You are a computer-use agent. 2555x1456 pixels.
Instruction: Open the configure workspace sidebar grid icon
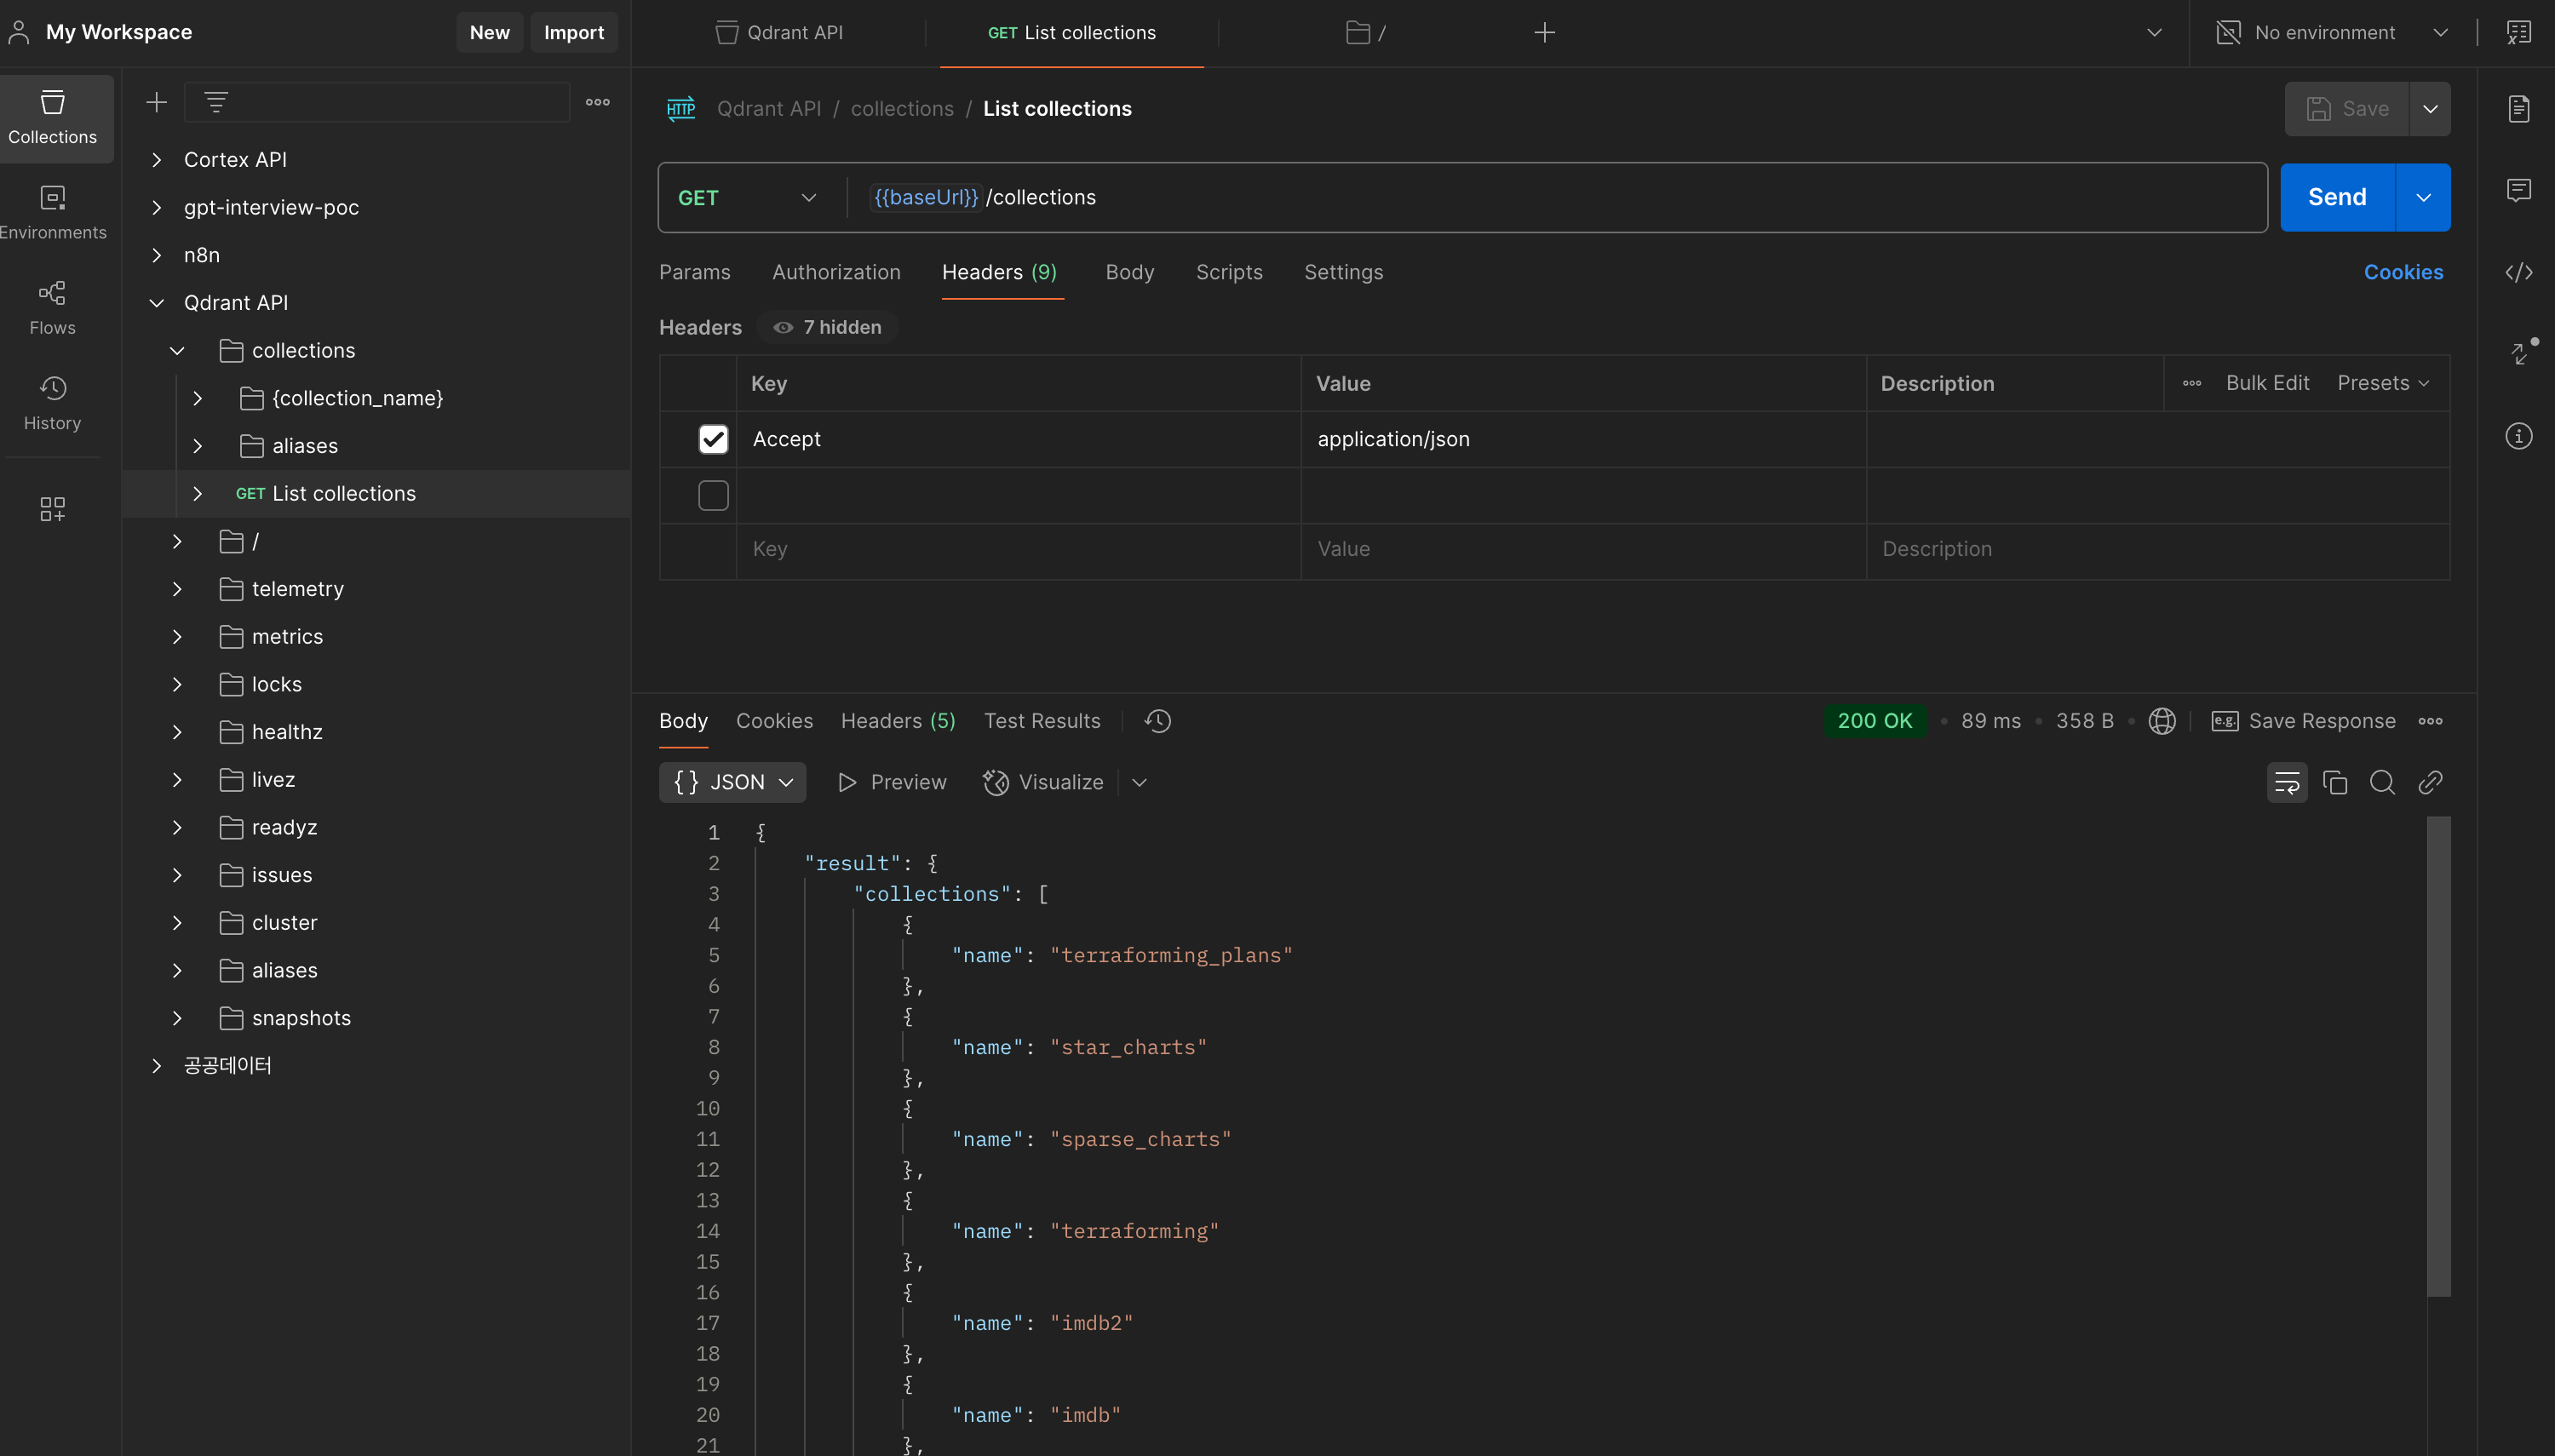[x=53, y=508]
